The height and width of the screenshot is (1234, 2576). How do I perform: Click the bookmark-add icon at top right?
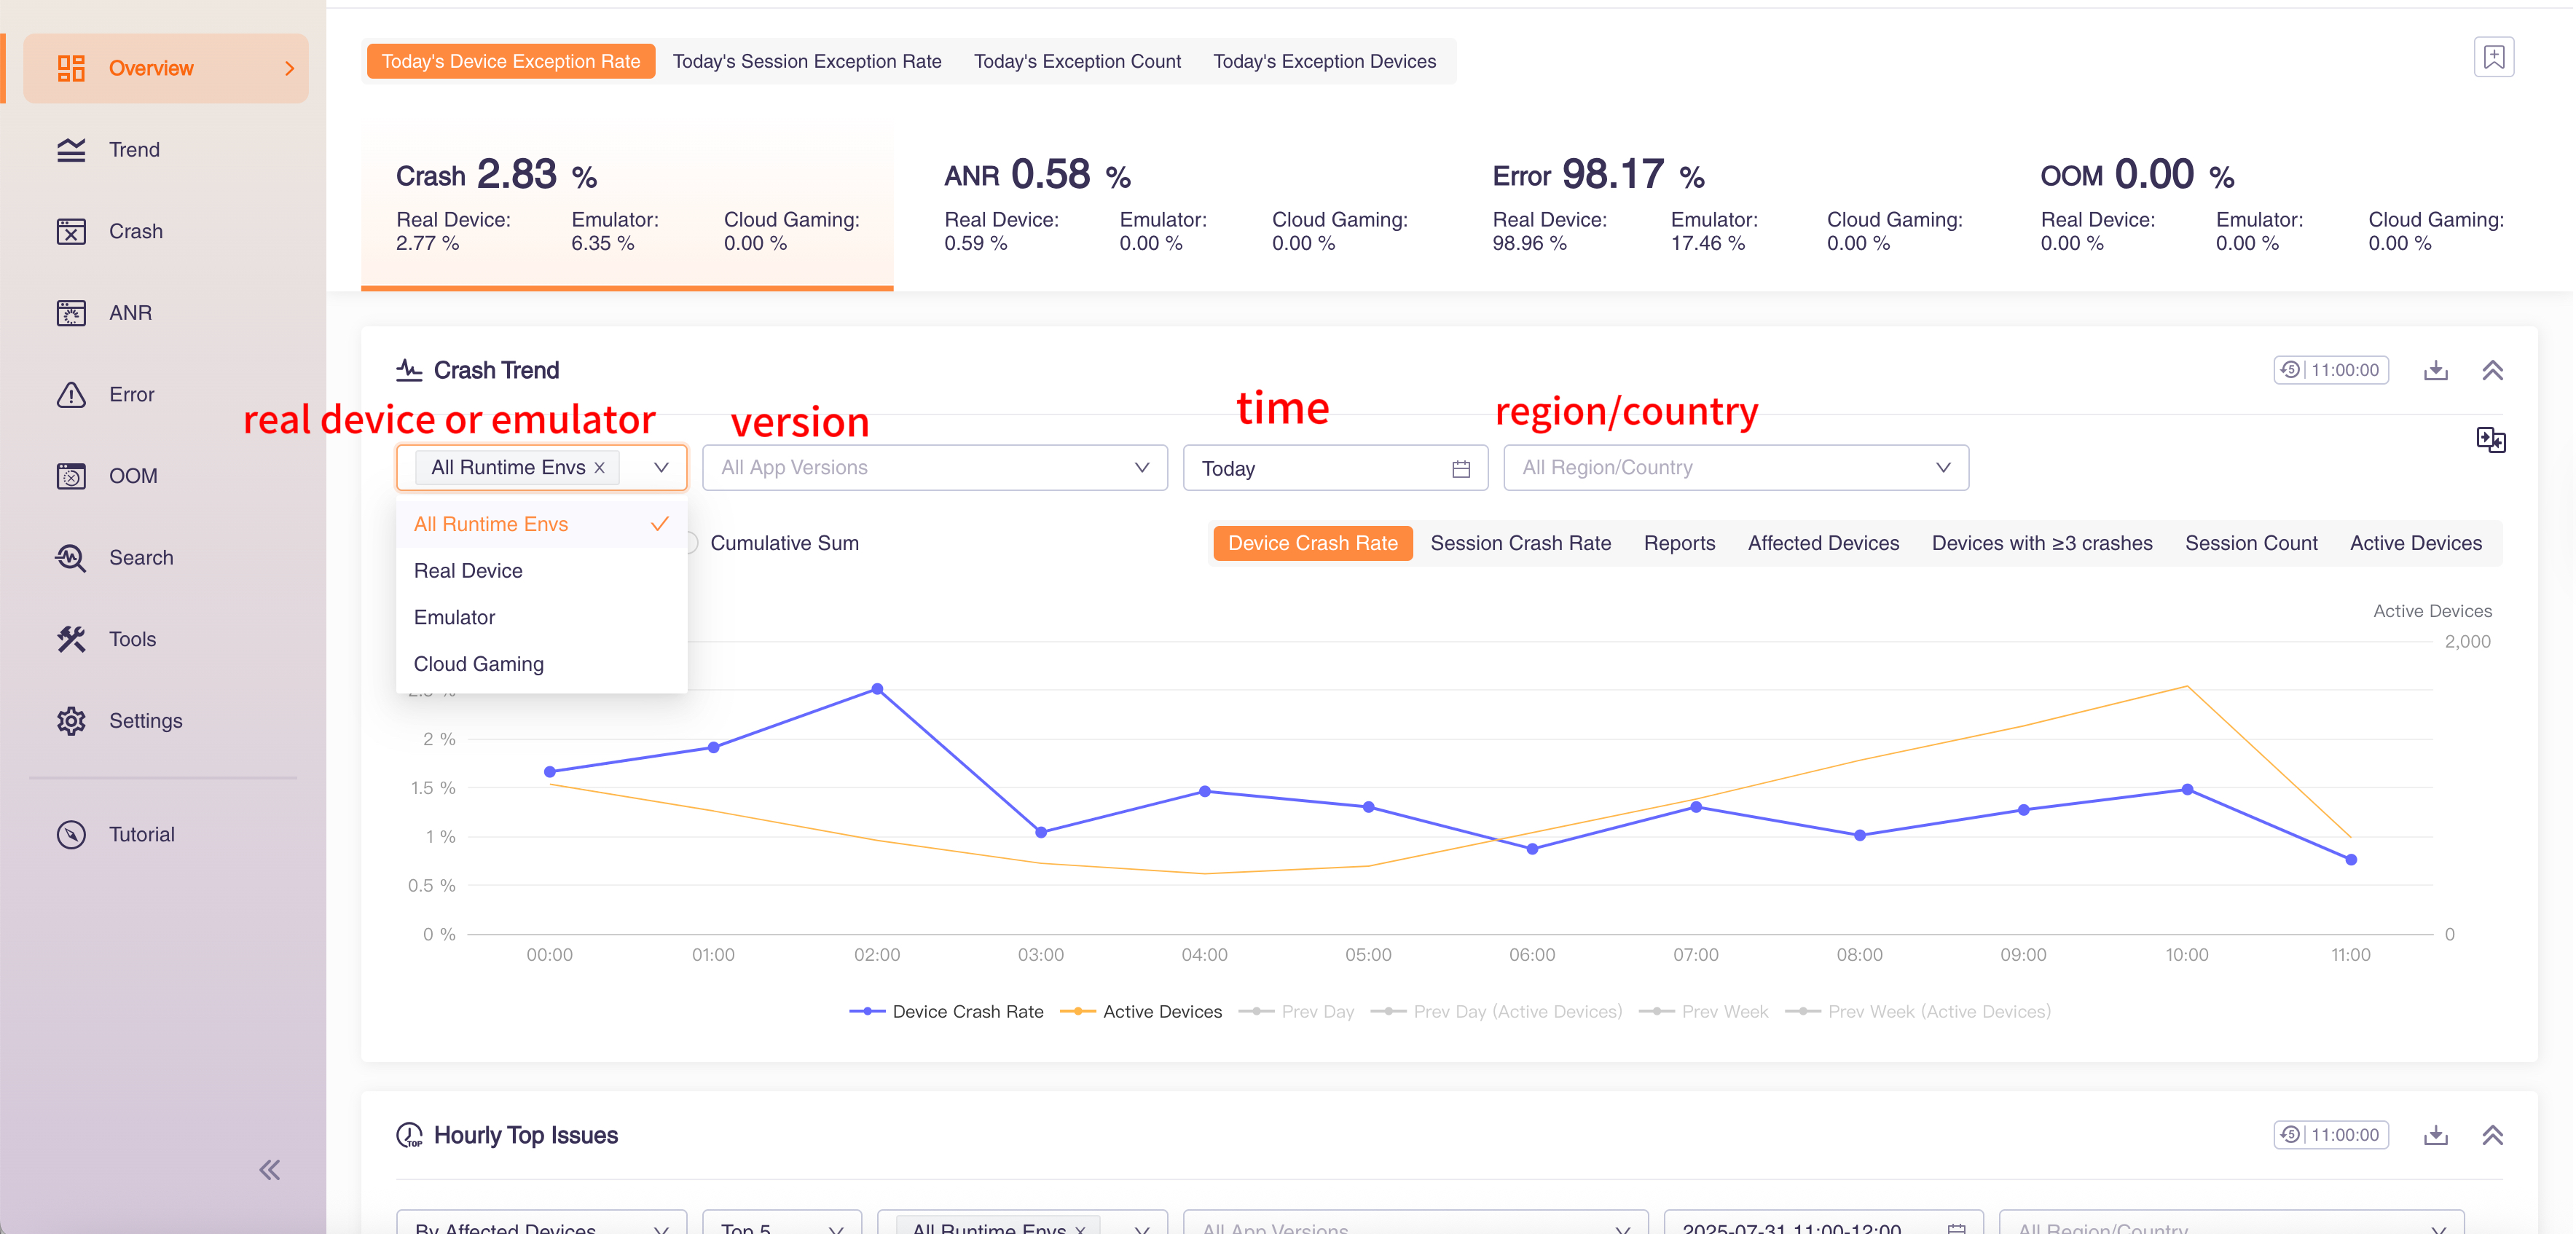(x=2494, y=58)
